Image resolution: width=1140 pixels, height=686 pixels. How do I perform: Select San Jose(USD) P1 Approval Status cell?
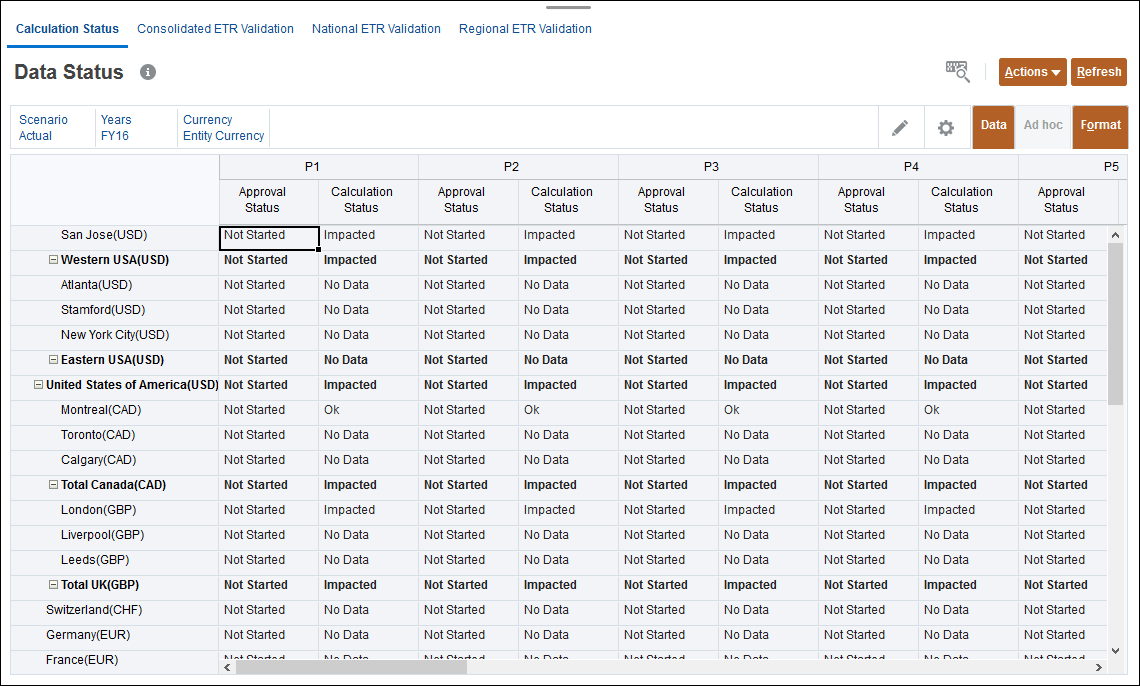(x=269, y=238)
